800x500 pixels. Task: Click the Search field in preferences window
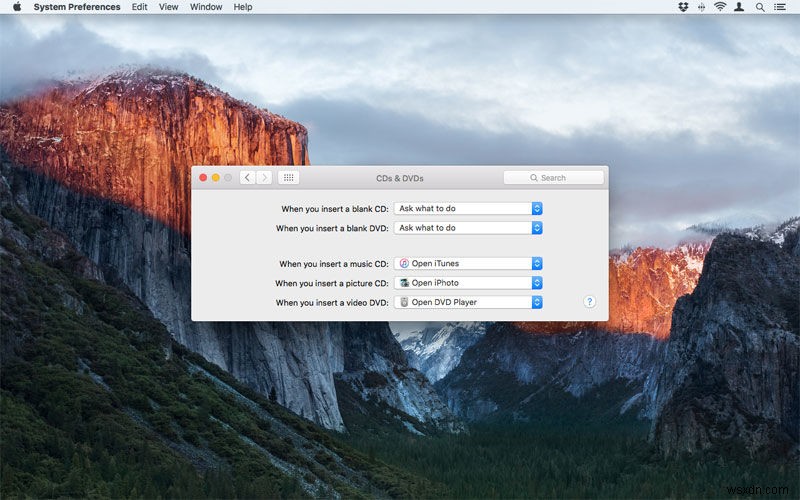(x=554, y=178)
